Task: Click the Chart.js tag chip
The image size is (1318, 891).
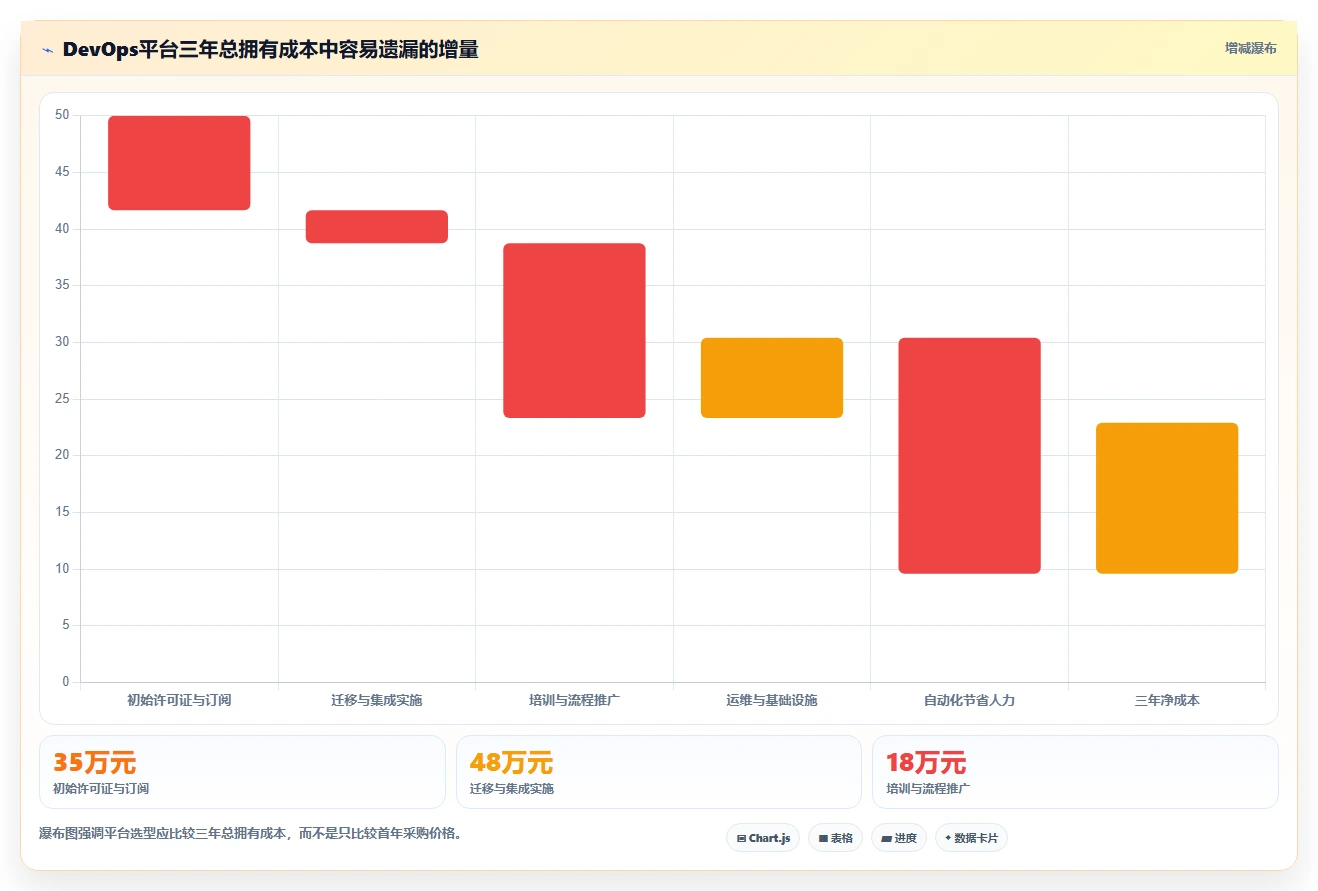Action: [x=763, y=838]
